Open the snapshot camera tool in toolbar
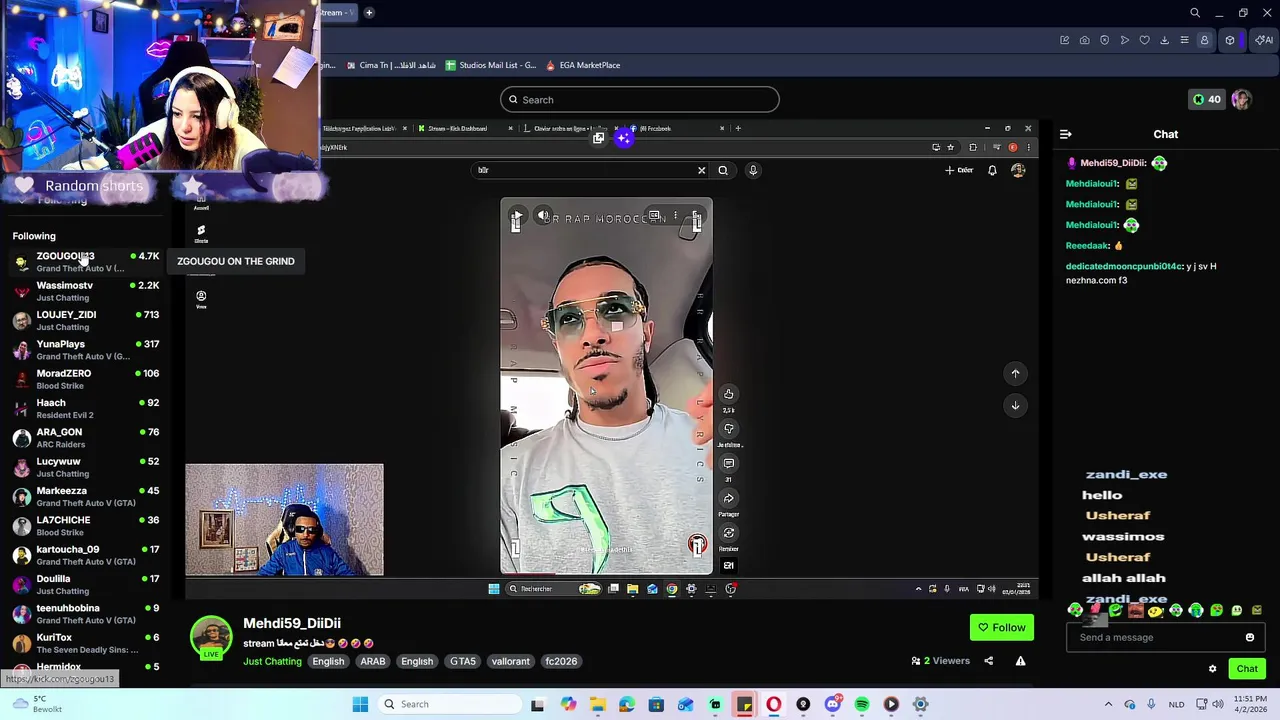1280x720 pixels. point(1084,40)
